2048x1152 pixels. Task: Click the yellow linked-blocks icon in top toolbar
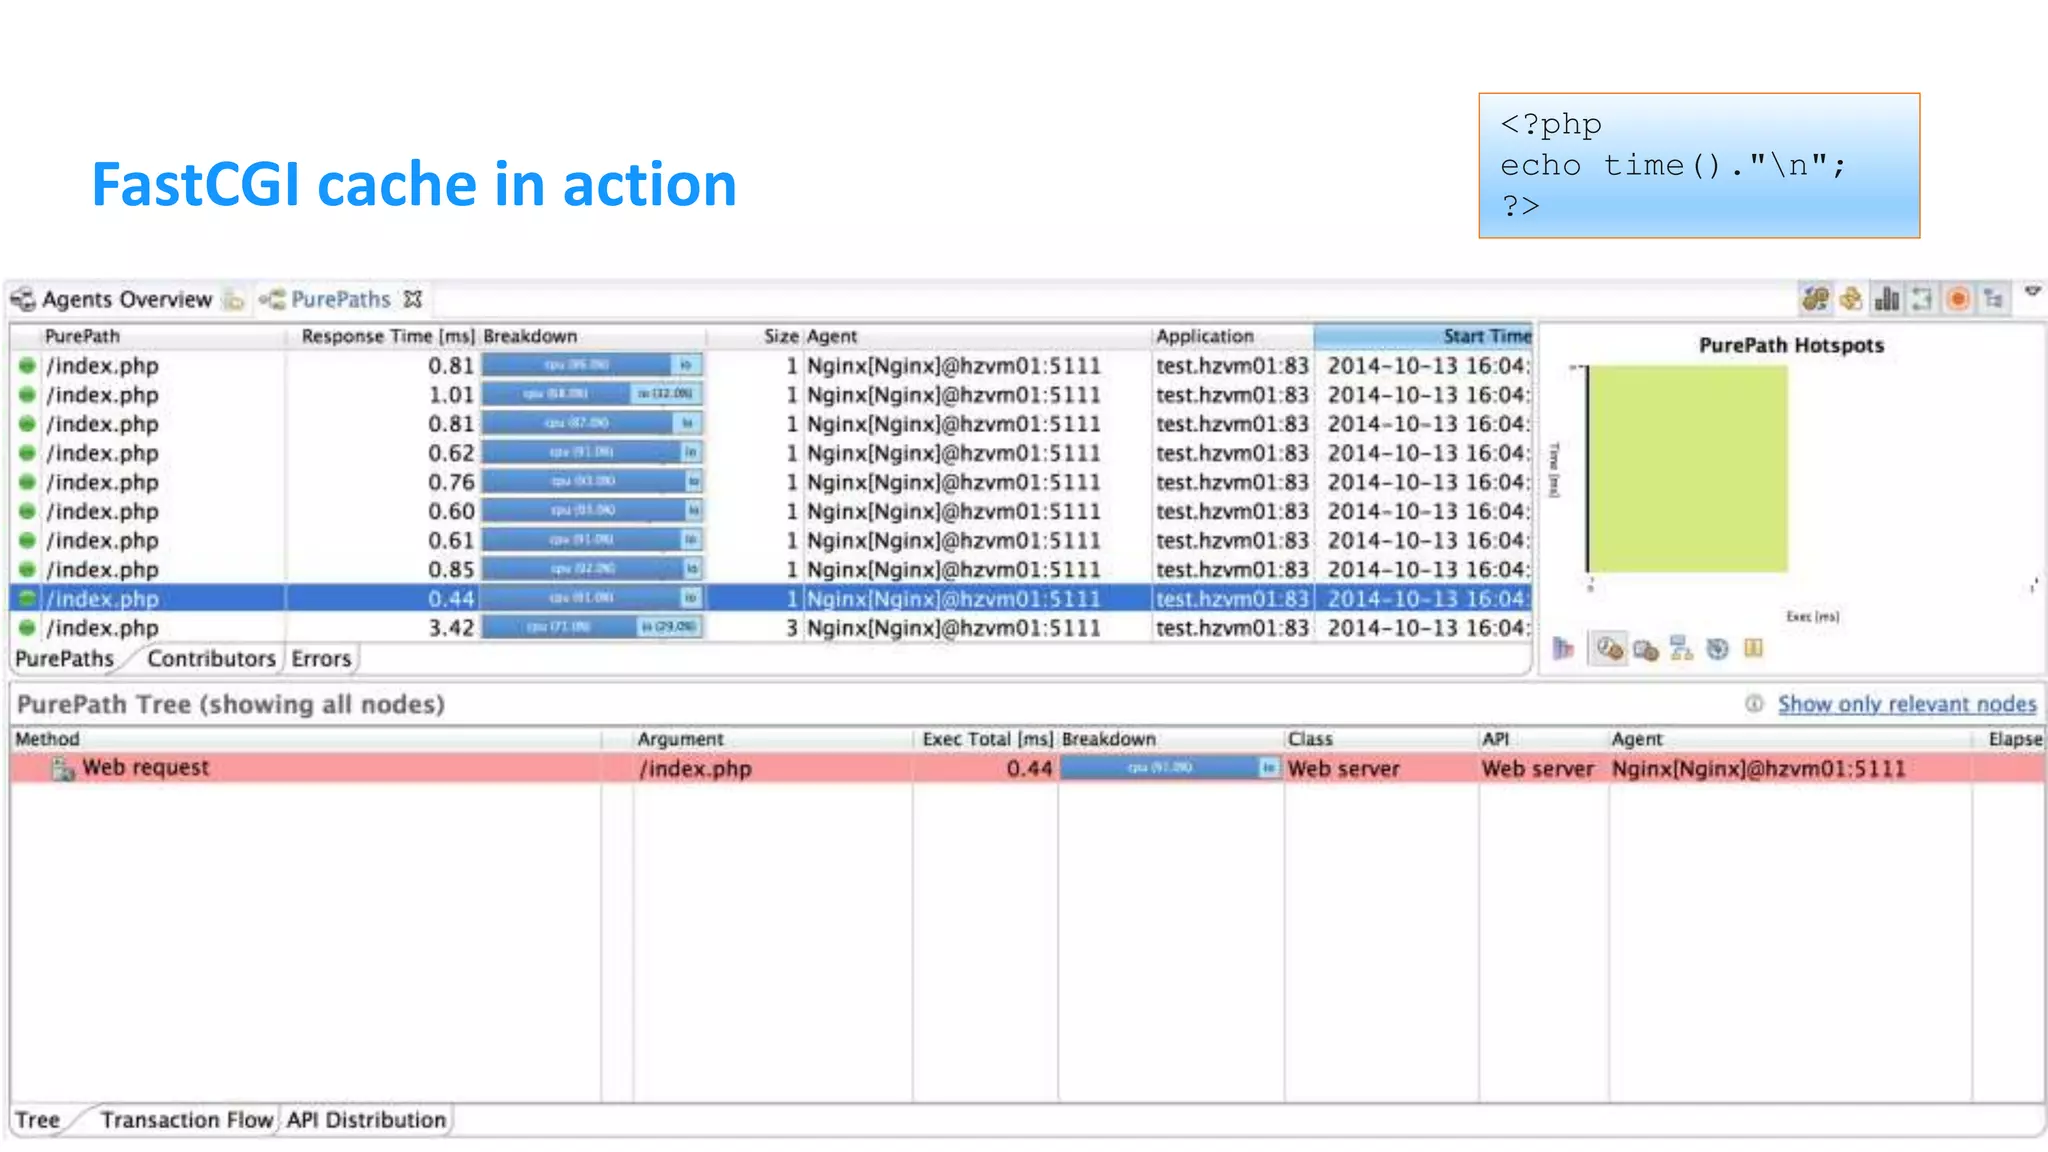pos(1851,298)
